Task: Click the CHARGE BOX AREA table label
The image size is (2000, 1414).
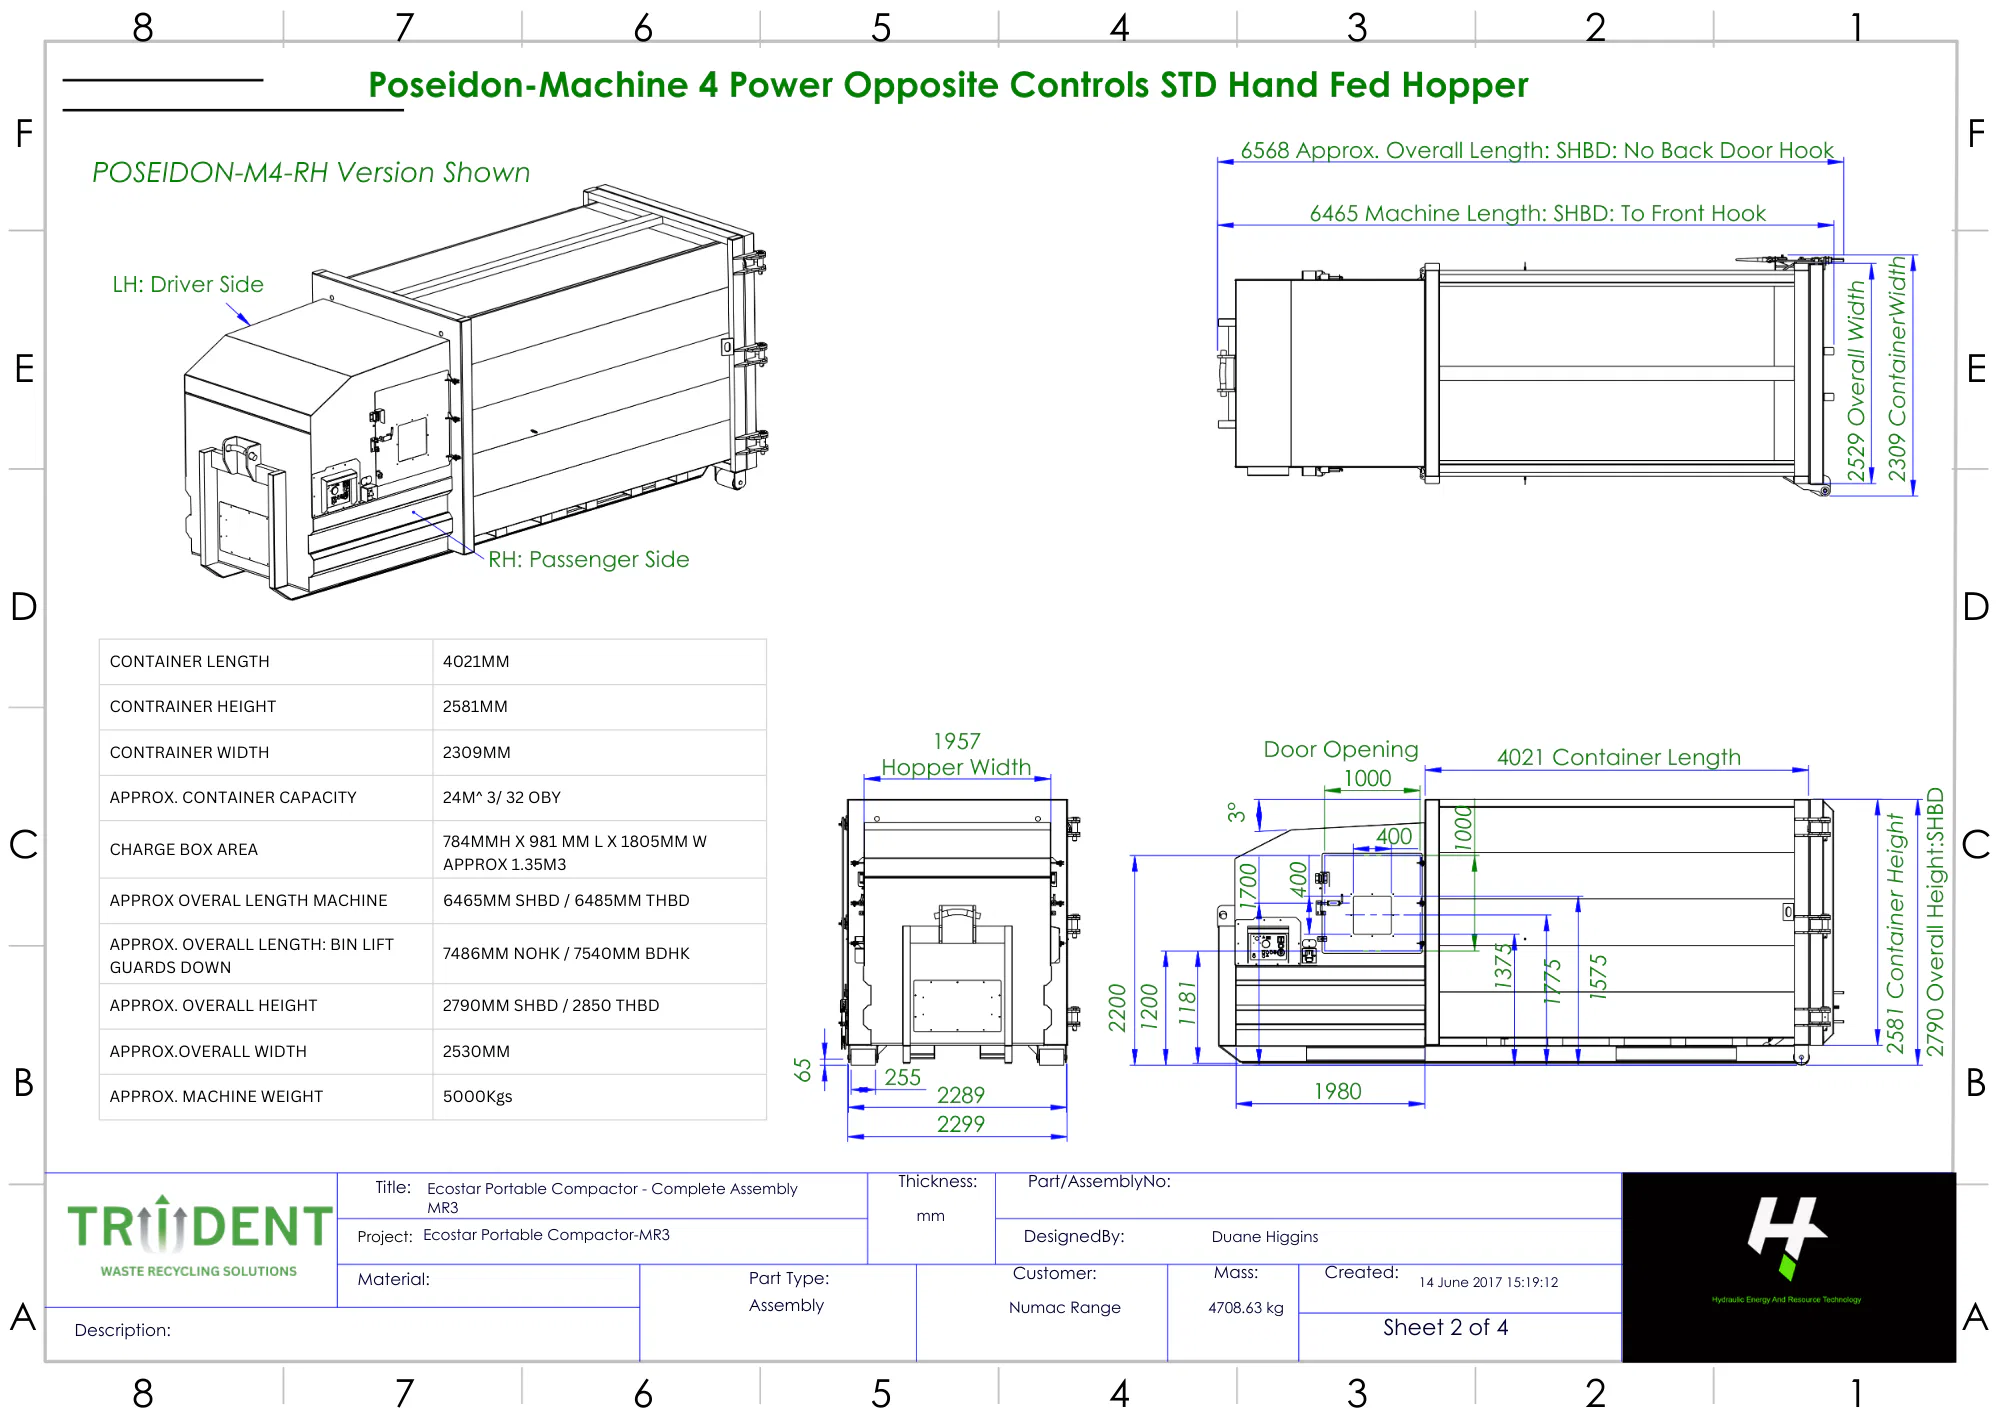Action: coord(184,850)
